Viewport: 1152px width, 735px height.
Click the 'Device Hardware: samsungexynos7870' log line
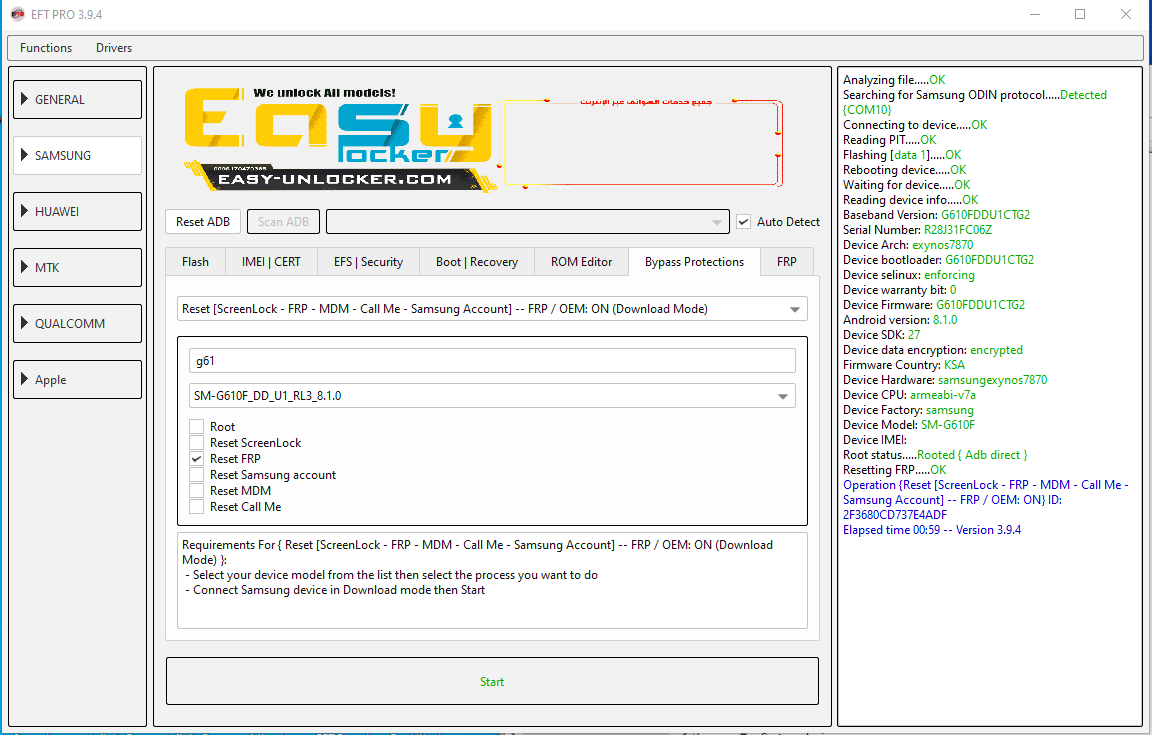[x=945, y=380]
